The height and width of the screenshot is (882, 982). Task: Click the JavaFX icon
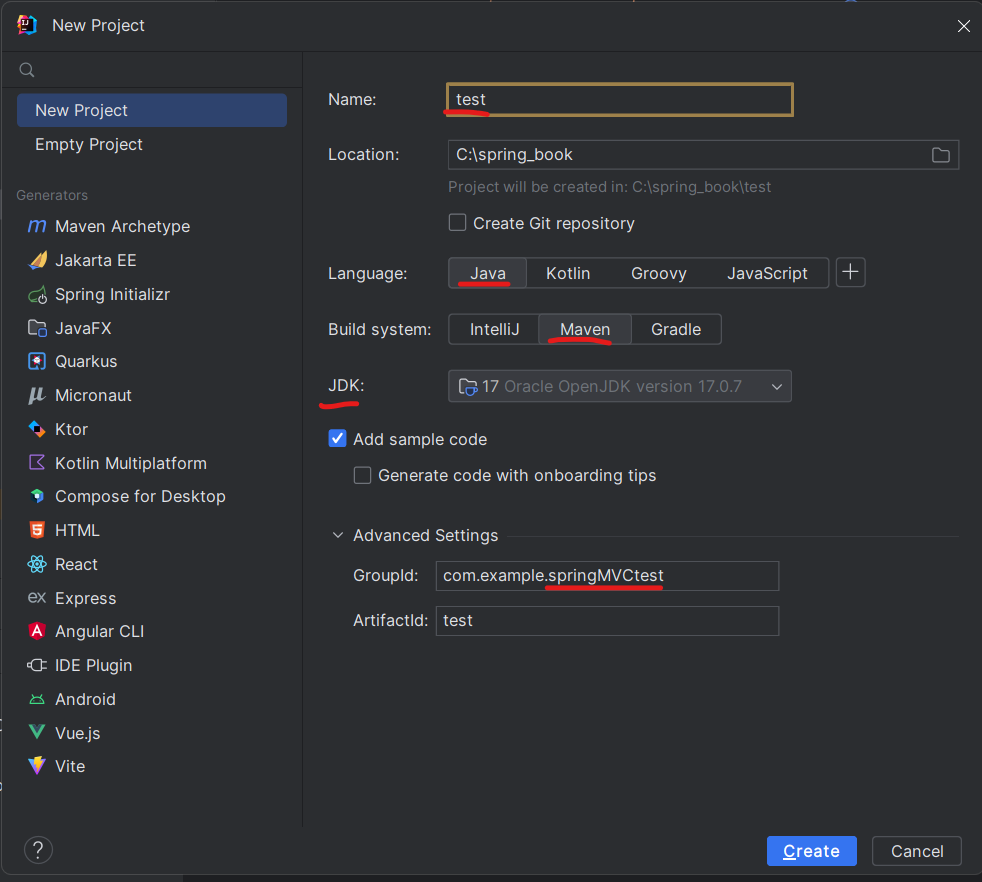pyautogui.click(x=38, y=328)
